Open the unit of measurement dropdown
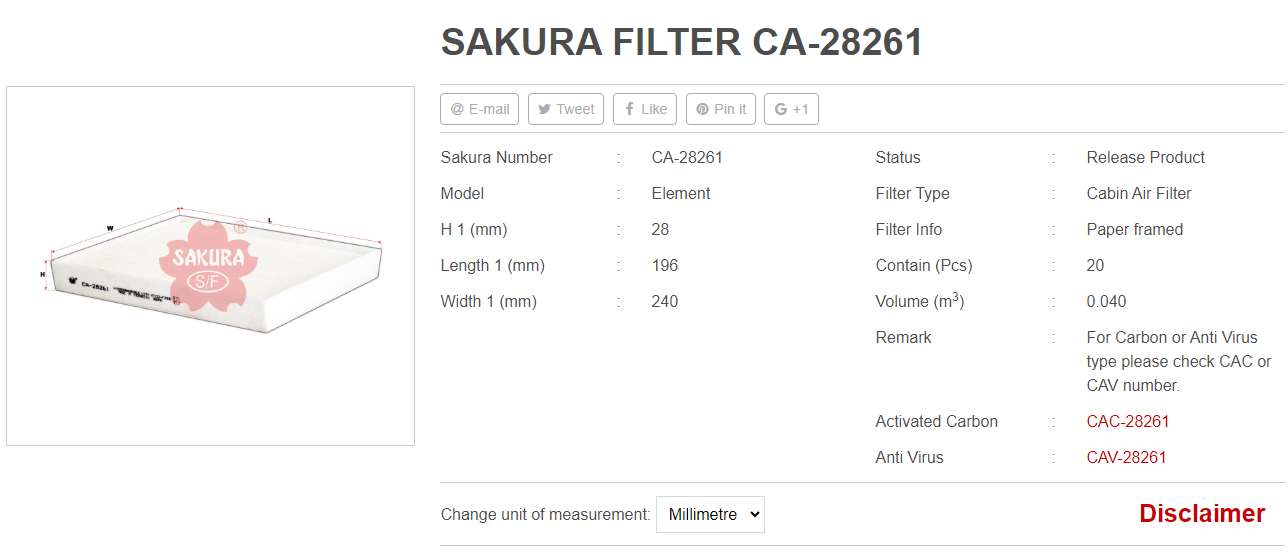This screenshot has height=553, width=1288. point(710,514)
